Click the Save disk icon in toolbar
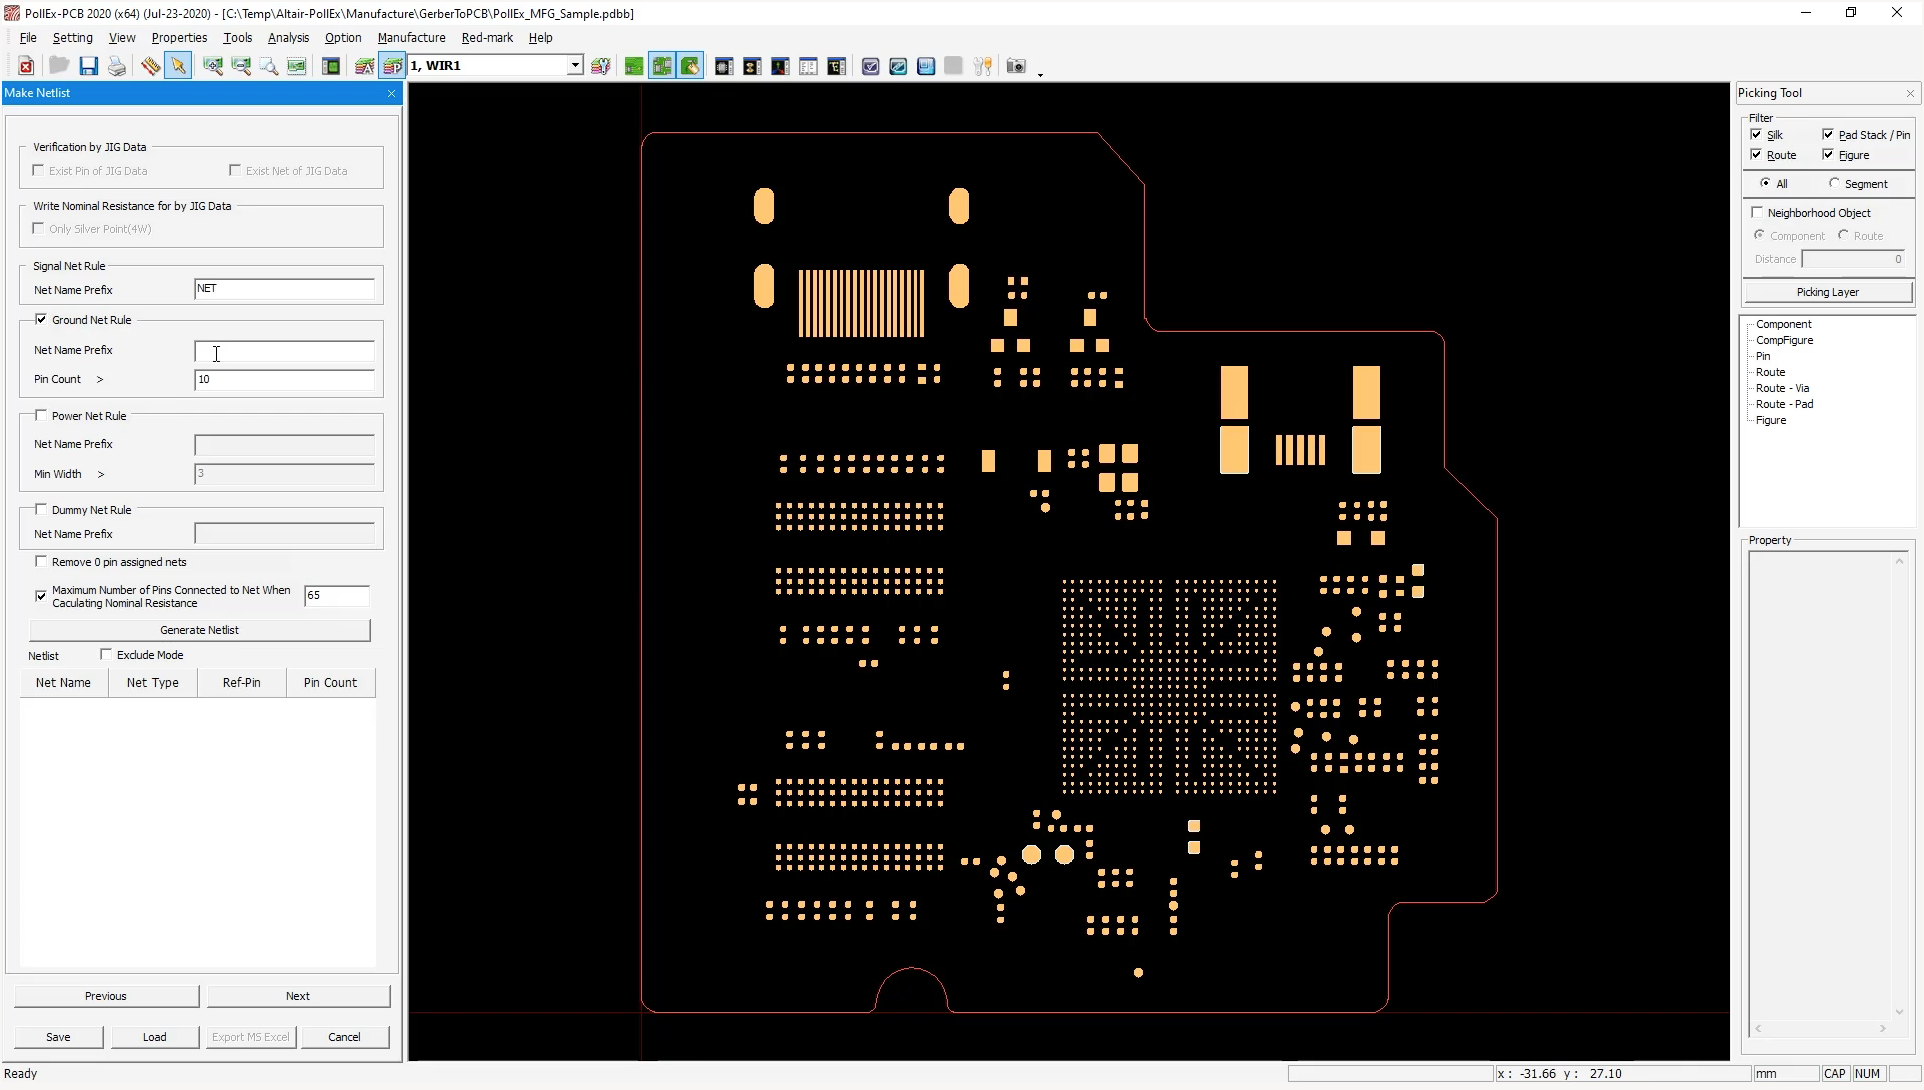The width and height of the screenshot is (1924, 1090). (x=89, y=66)
